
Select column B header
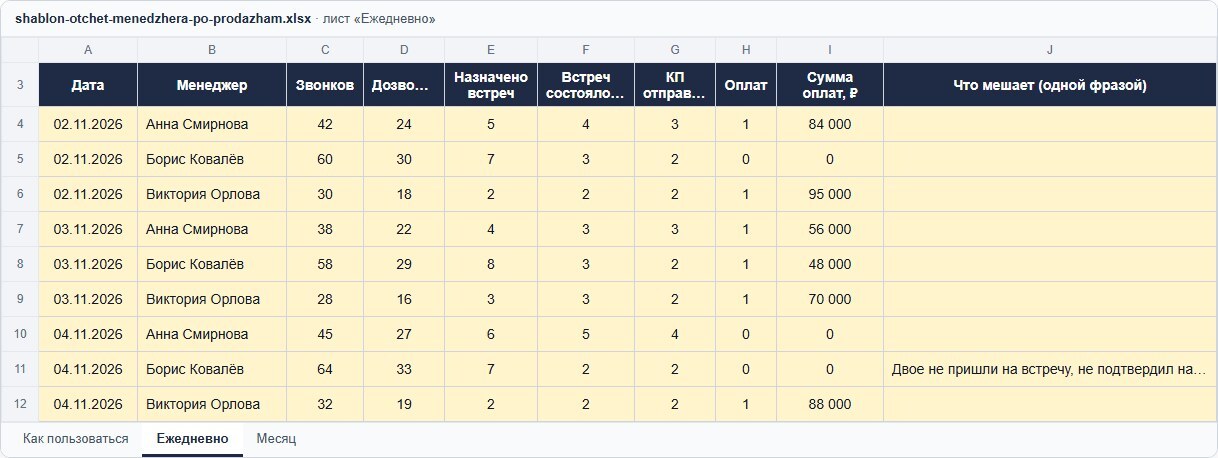[212, 50]
